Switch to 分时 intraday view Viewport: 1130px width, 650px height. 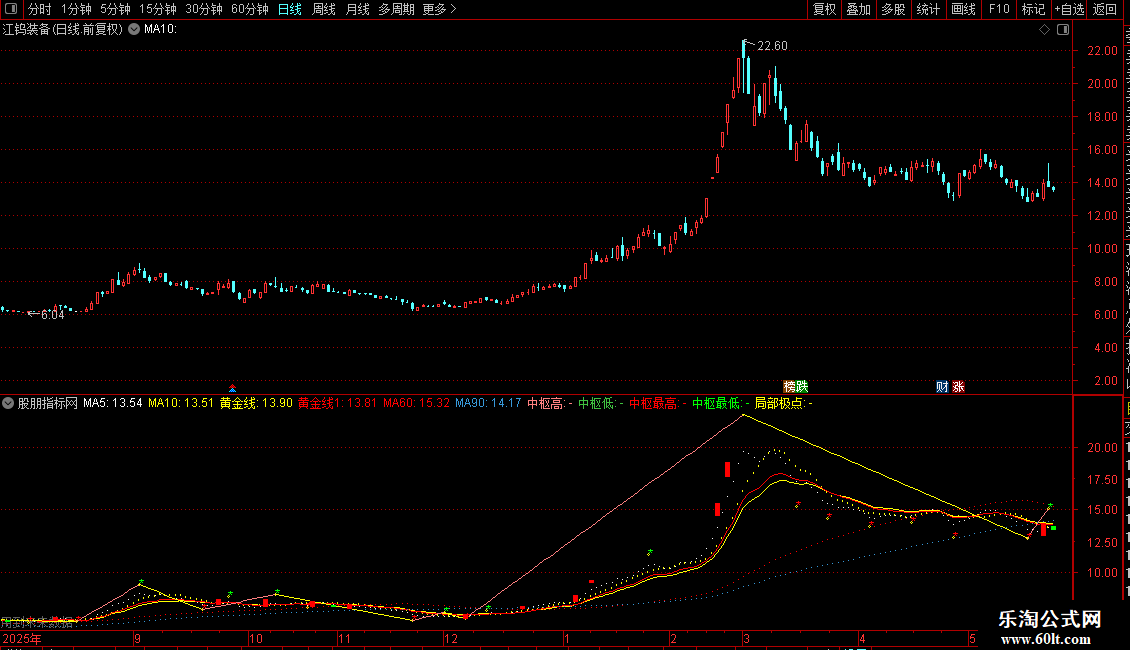click(x=40, y=9)
